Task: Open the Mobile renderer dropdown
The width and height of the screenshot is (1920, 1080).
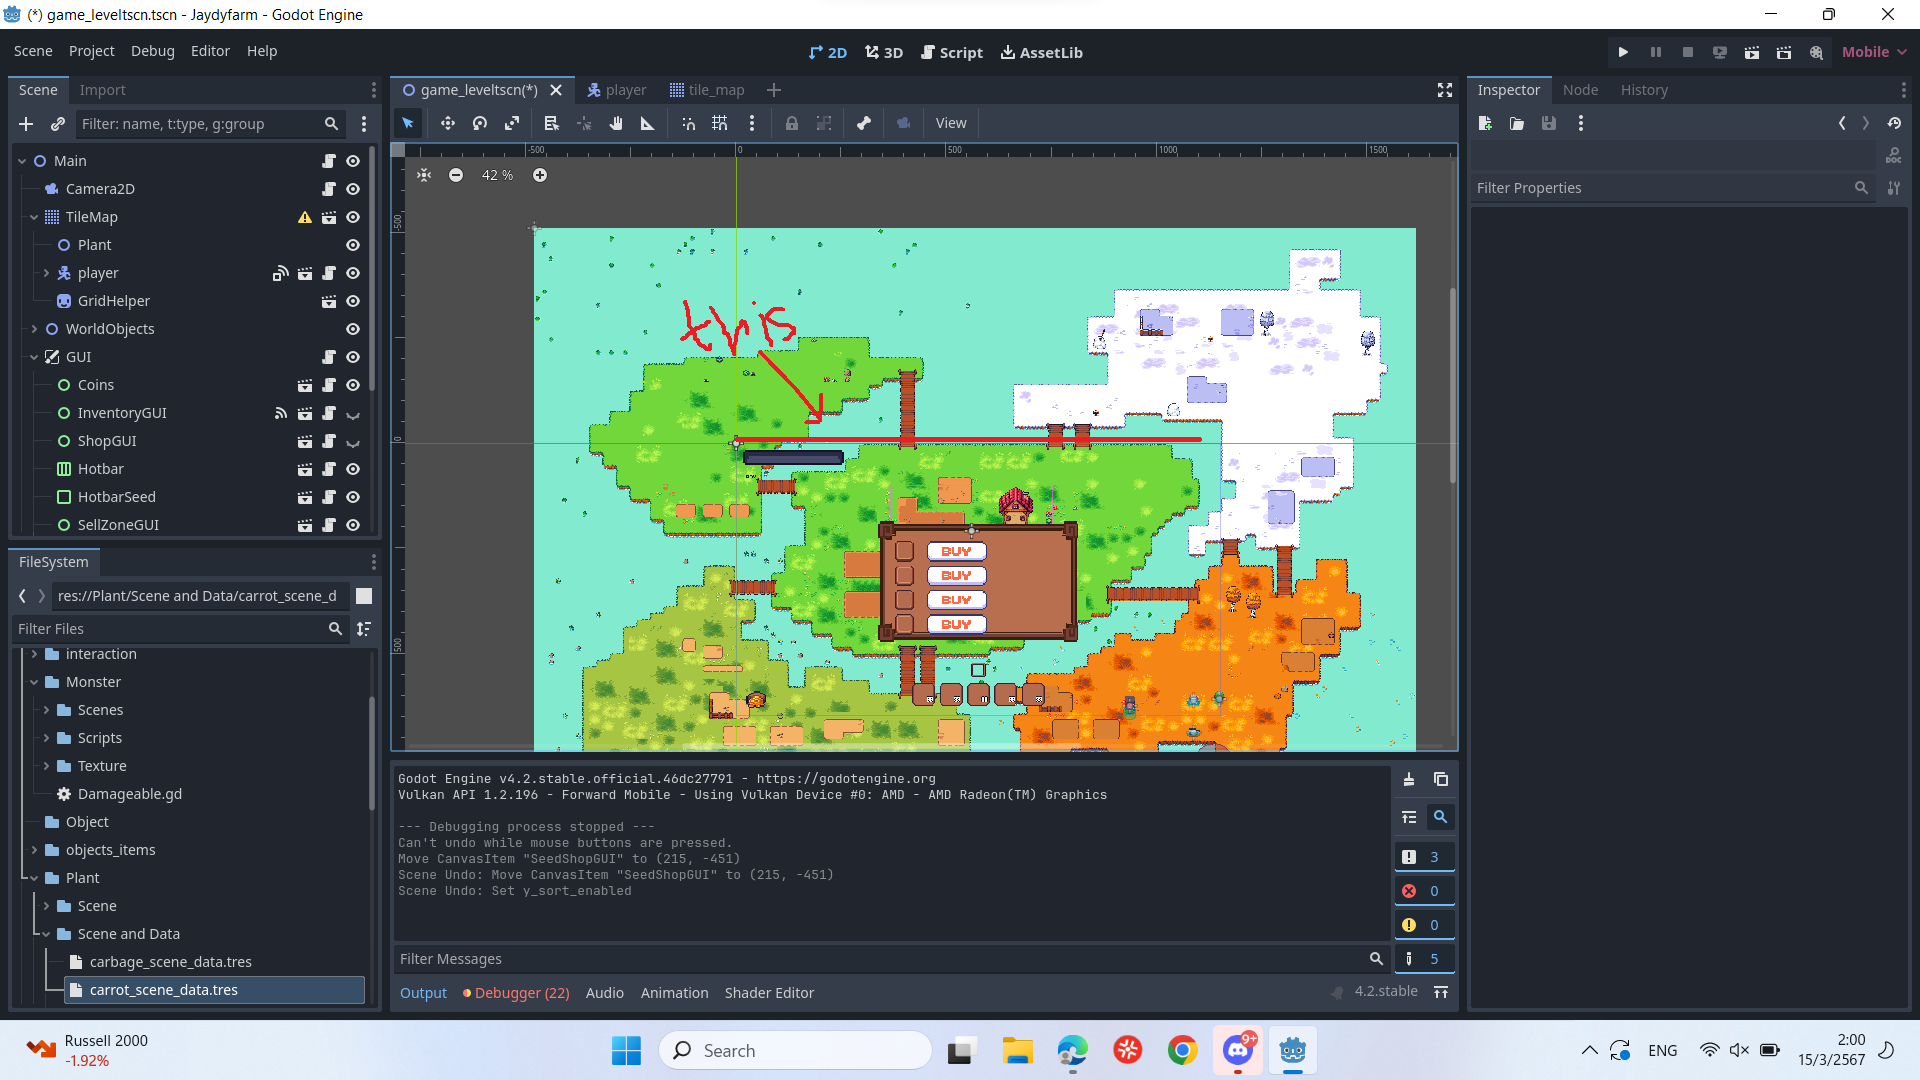Action: pyautogui.click(x=1873, y=52)
